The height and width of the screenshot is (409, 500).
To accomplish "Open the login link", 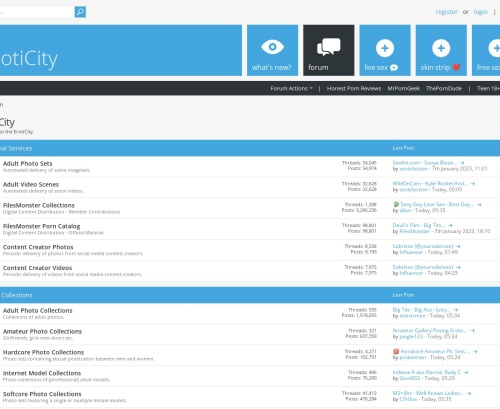I will point(481,12).
